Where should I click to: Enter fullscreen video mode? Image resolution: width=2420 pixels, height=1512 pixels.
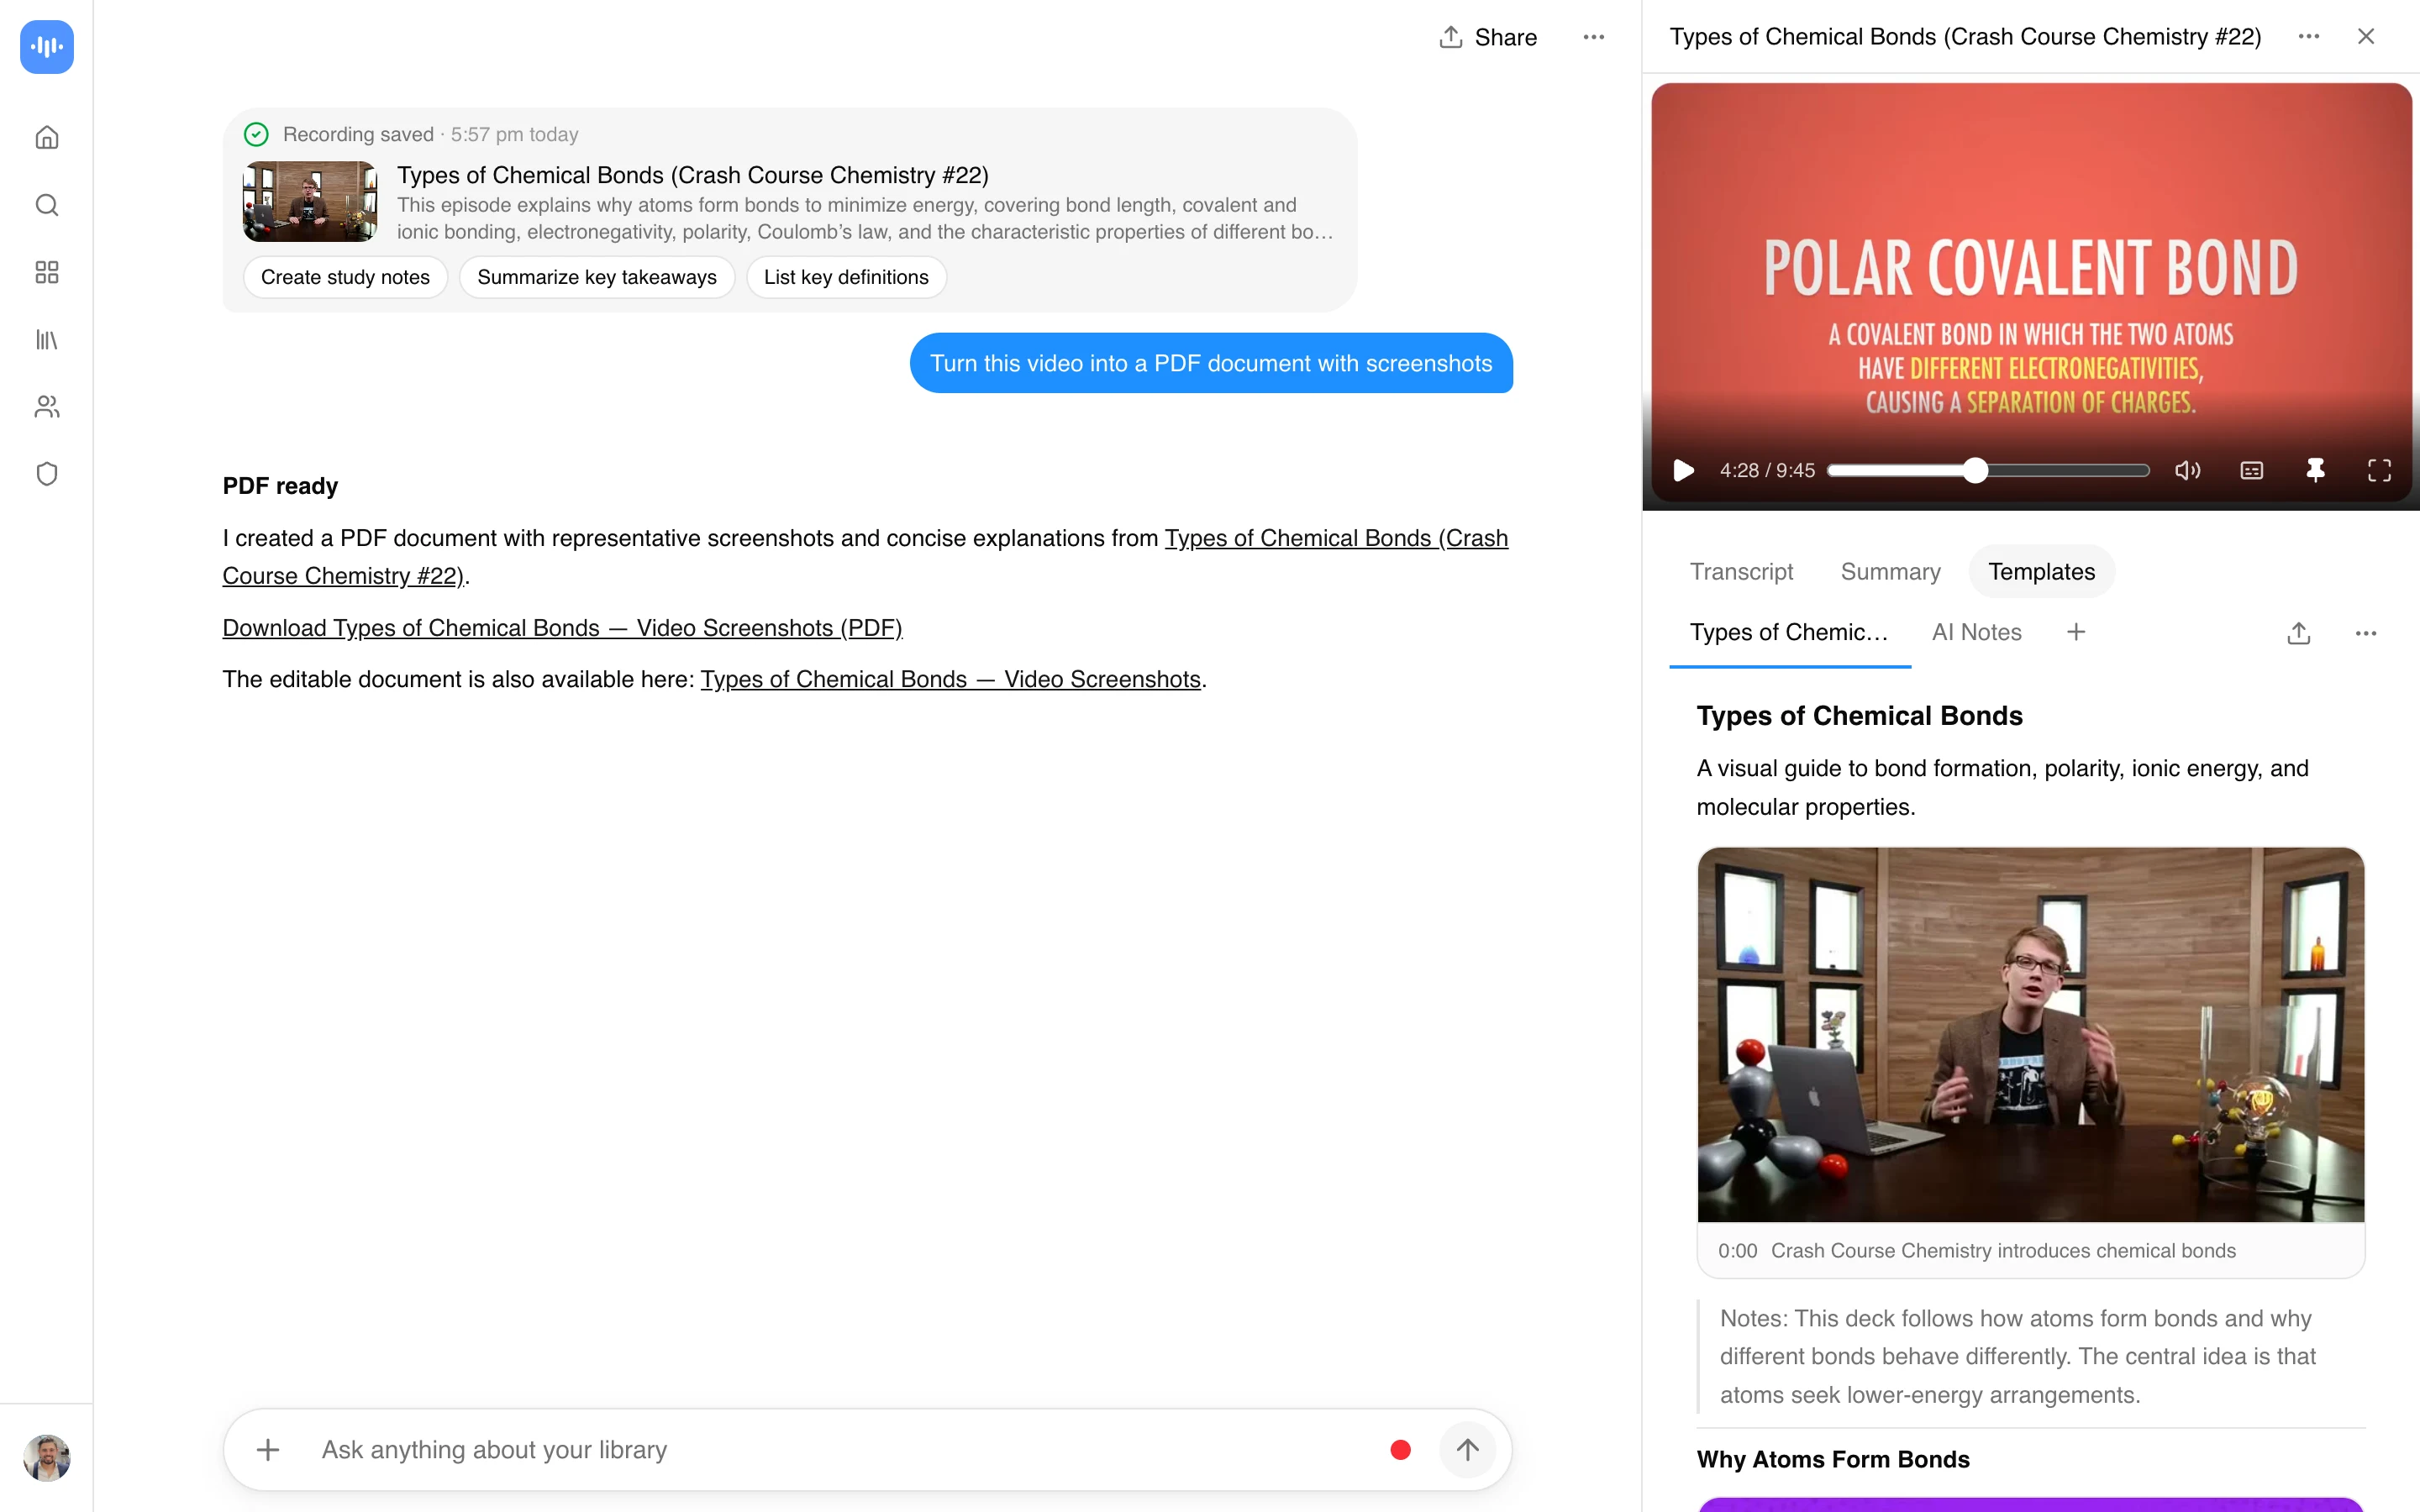click(x=2380, y=470)
